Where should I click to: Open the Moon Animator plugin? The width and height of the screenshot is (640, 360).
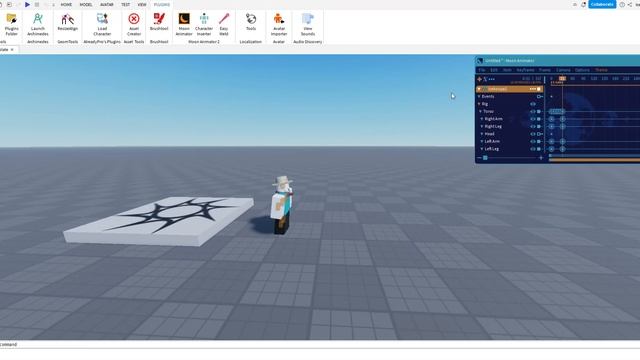[184, 24]
